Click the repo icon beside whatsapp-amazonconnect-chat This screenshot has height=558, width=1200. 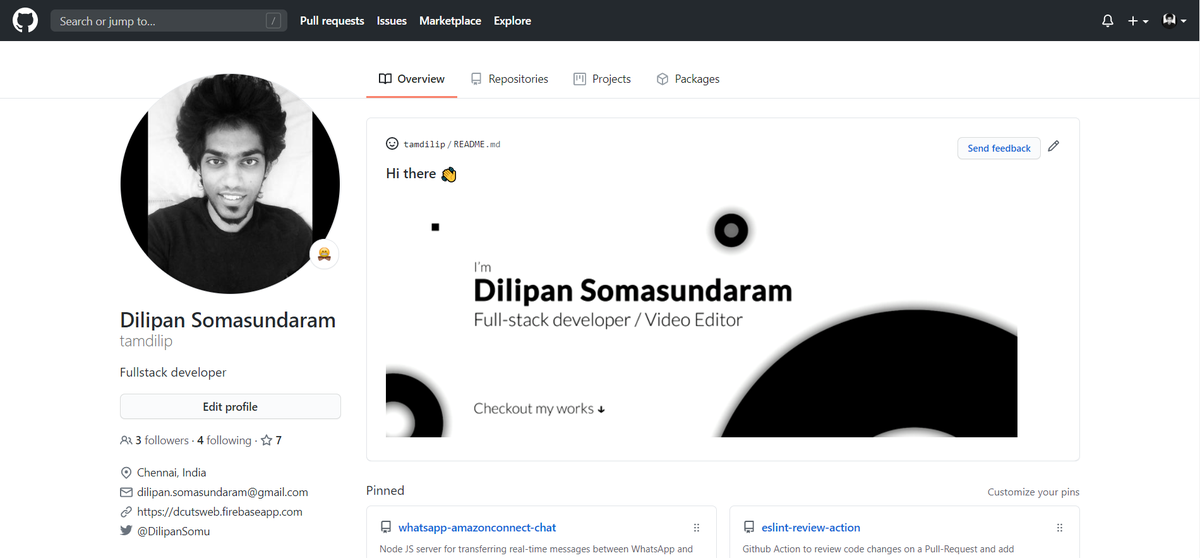(386, 527)
